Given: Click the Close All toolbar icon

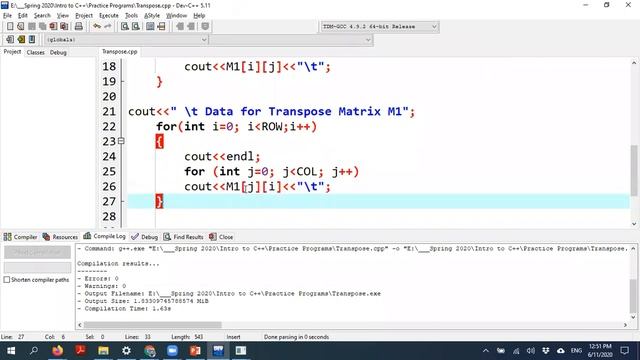Looking at the screenshot, I should point(64,27).
